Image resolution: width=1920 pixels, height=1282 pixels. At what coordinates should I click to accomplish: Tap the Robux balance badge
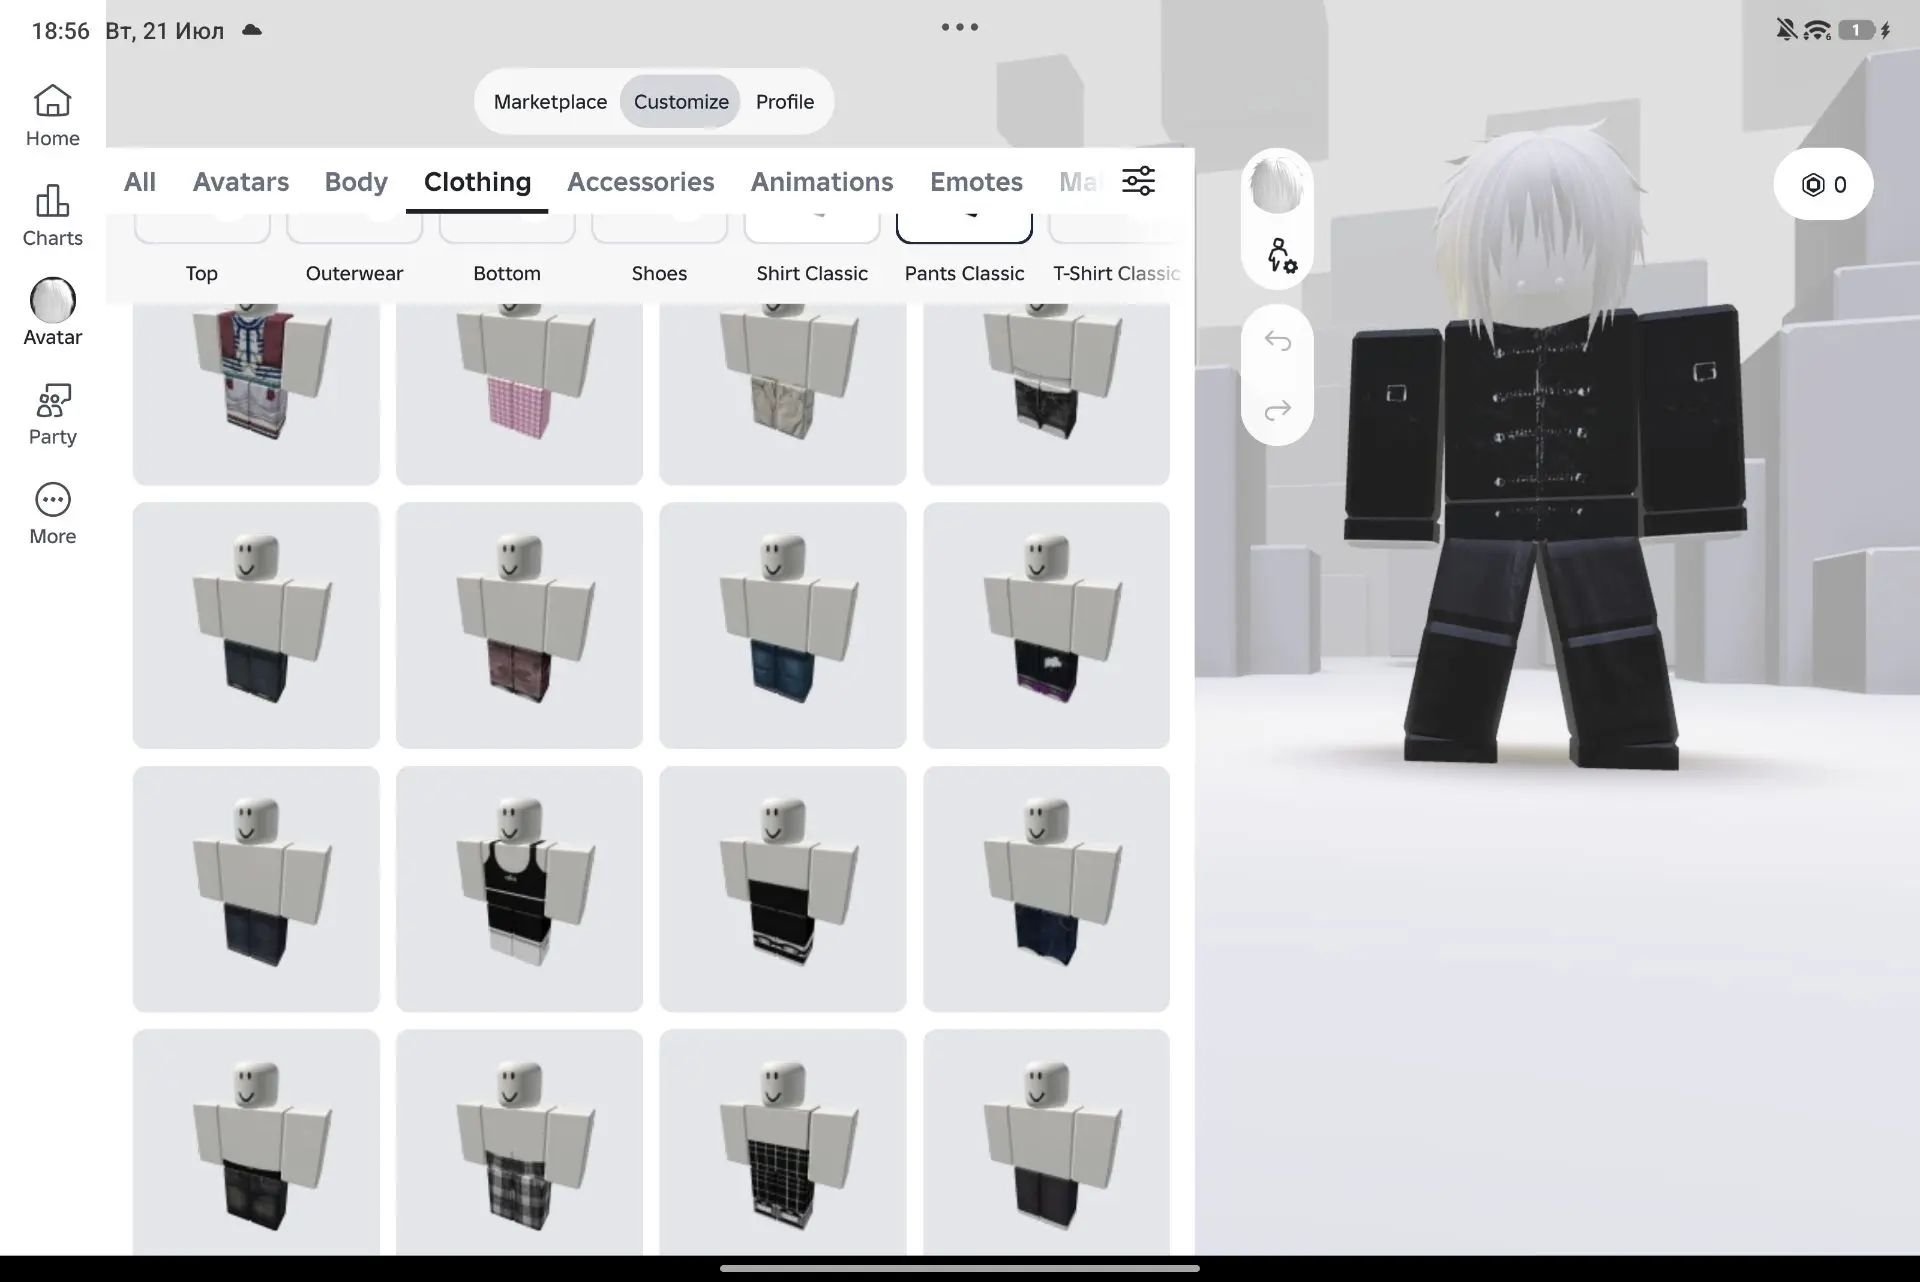[x=1823, y=184]
